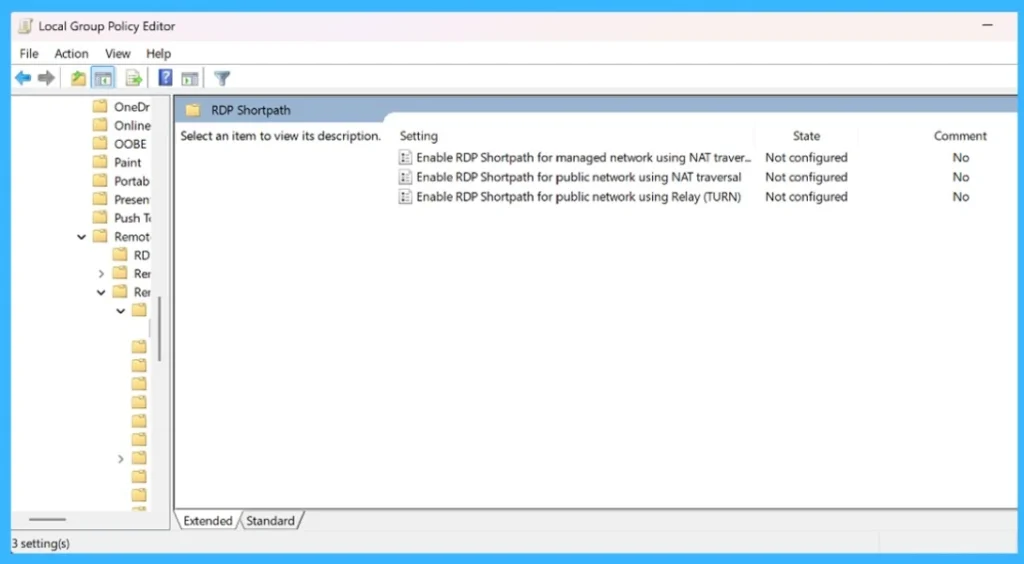This screenshot has width=1024, height=564.
Task: Sort by the Comment column header
Action: click(x=959, y=136)
